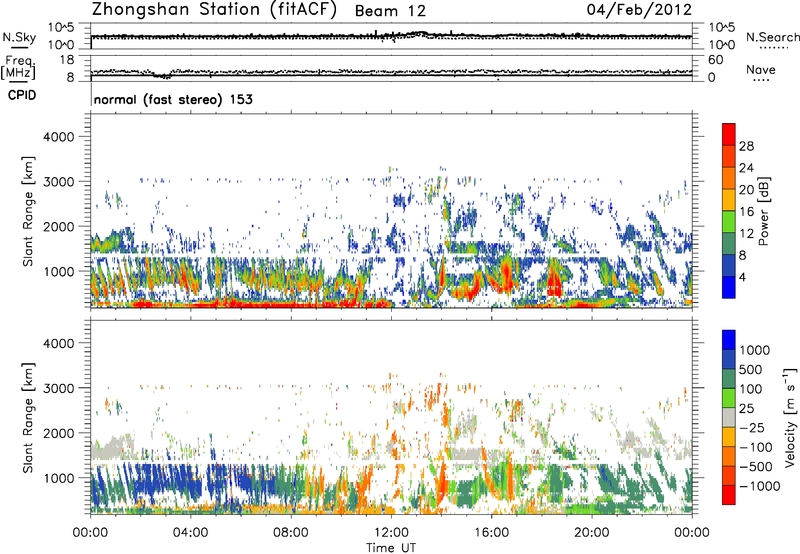This screenshot has width=800, height=554.
Task: Click the 'CPID' label
Action: point(22,95)
